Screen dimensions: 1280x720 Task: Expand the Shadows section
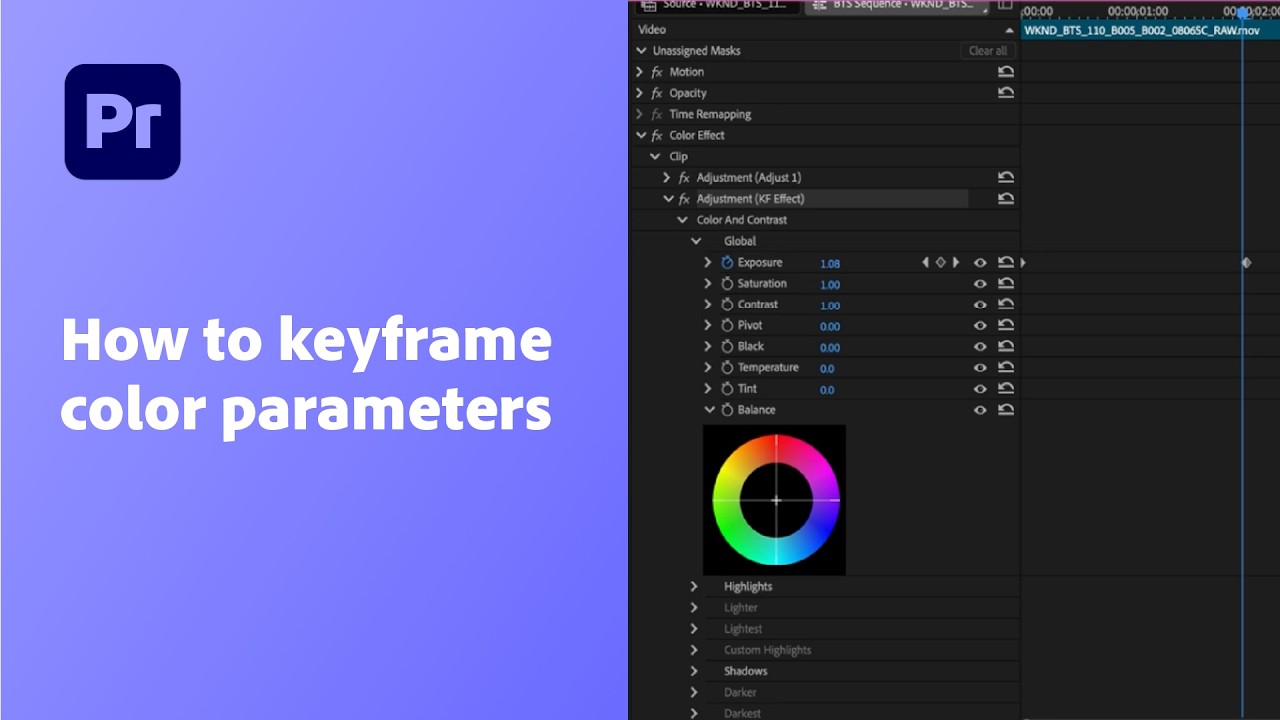pyautogui.click(x=694, y=671)
